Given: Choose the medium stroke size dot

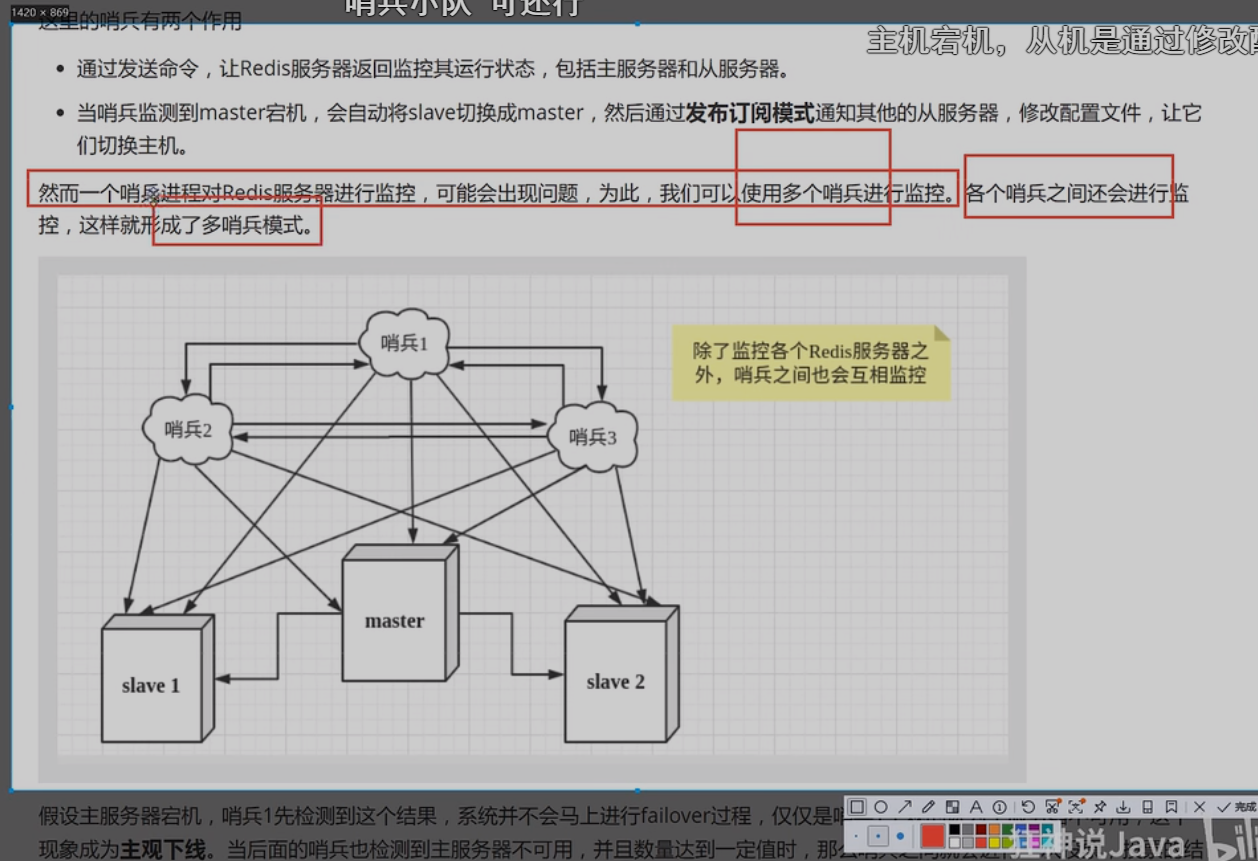Looking at the screenshot, I should click(878, 836).
